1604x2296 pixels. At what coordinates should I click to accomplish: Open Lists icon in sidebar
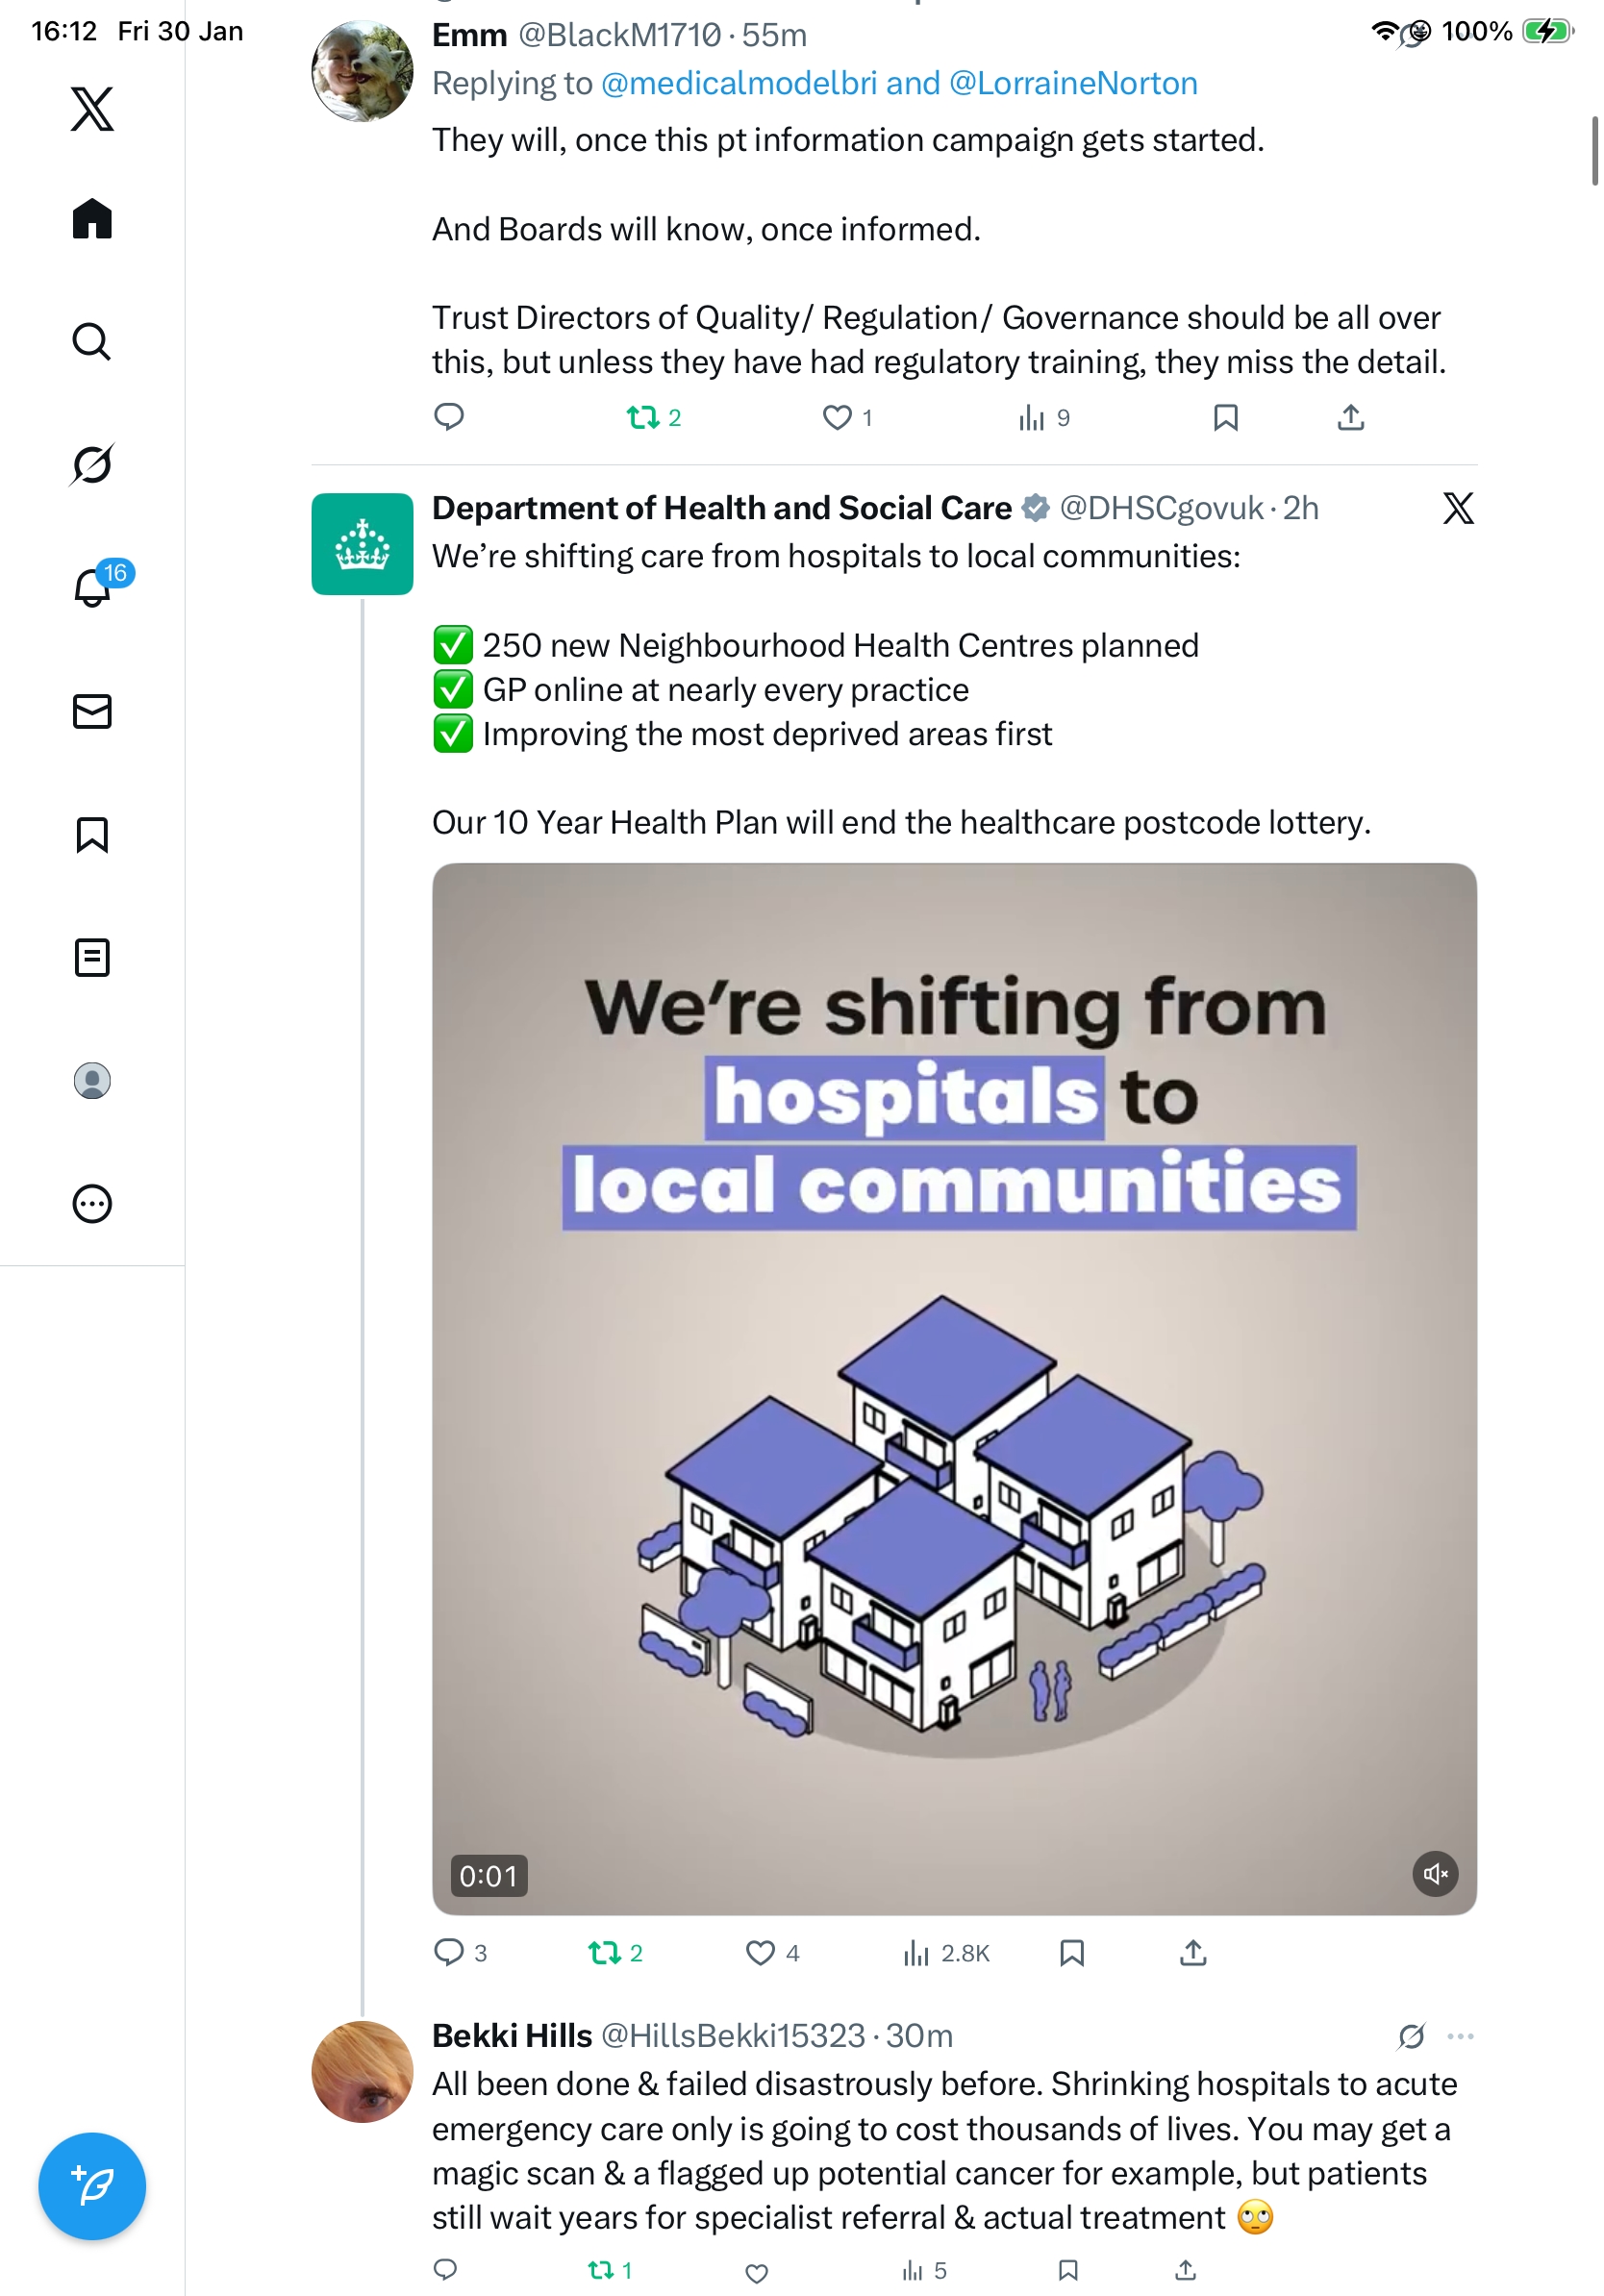[92, 957]
